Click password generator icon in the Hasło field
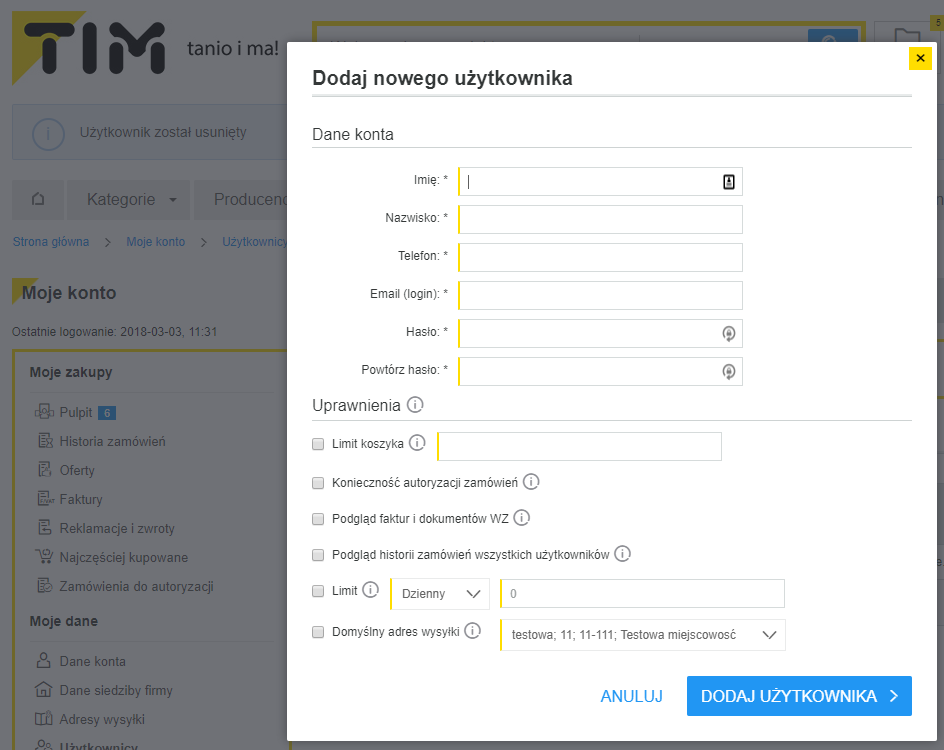This screenshot has width=944, height=750. [x=728, y=333]
